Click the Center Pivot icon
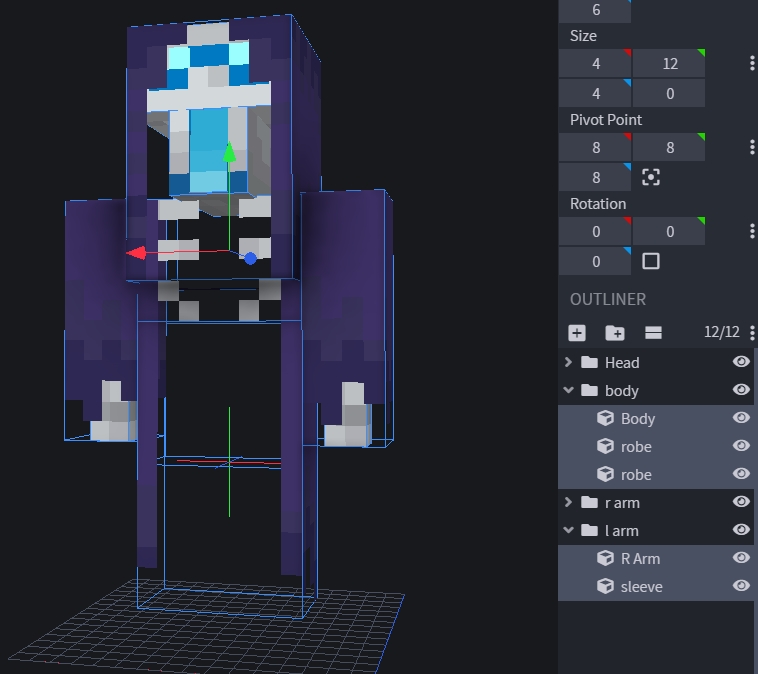The height and width of the screenshot is (674, 758). pos(651,177)
